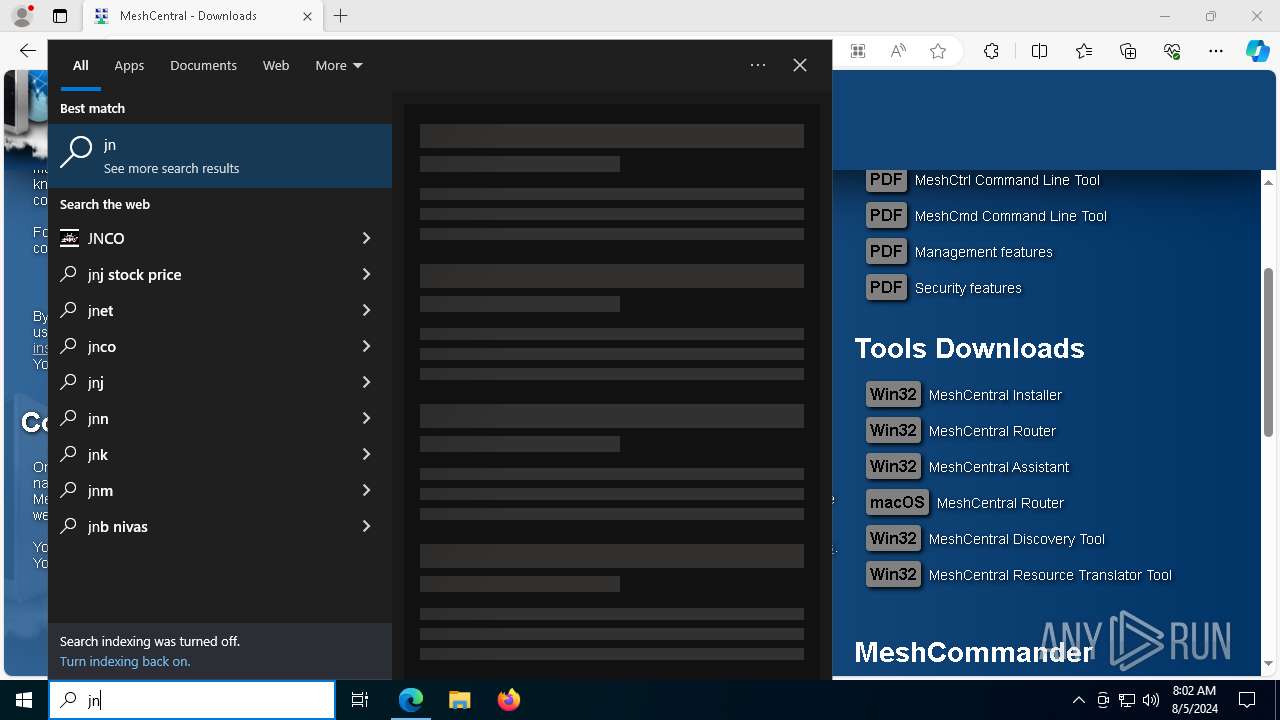Switch to the All search tab
Viewport: 1280px width, 720px height.
point(81,65)
